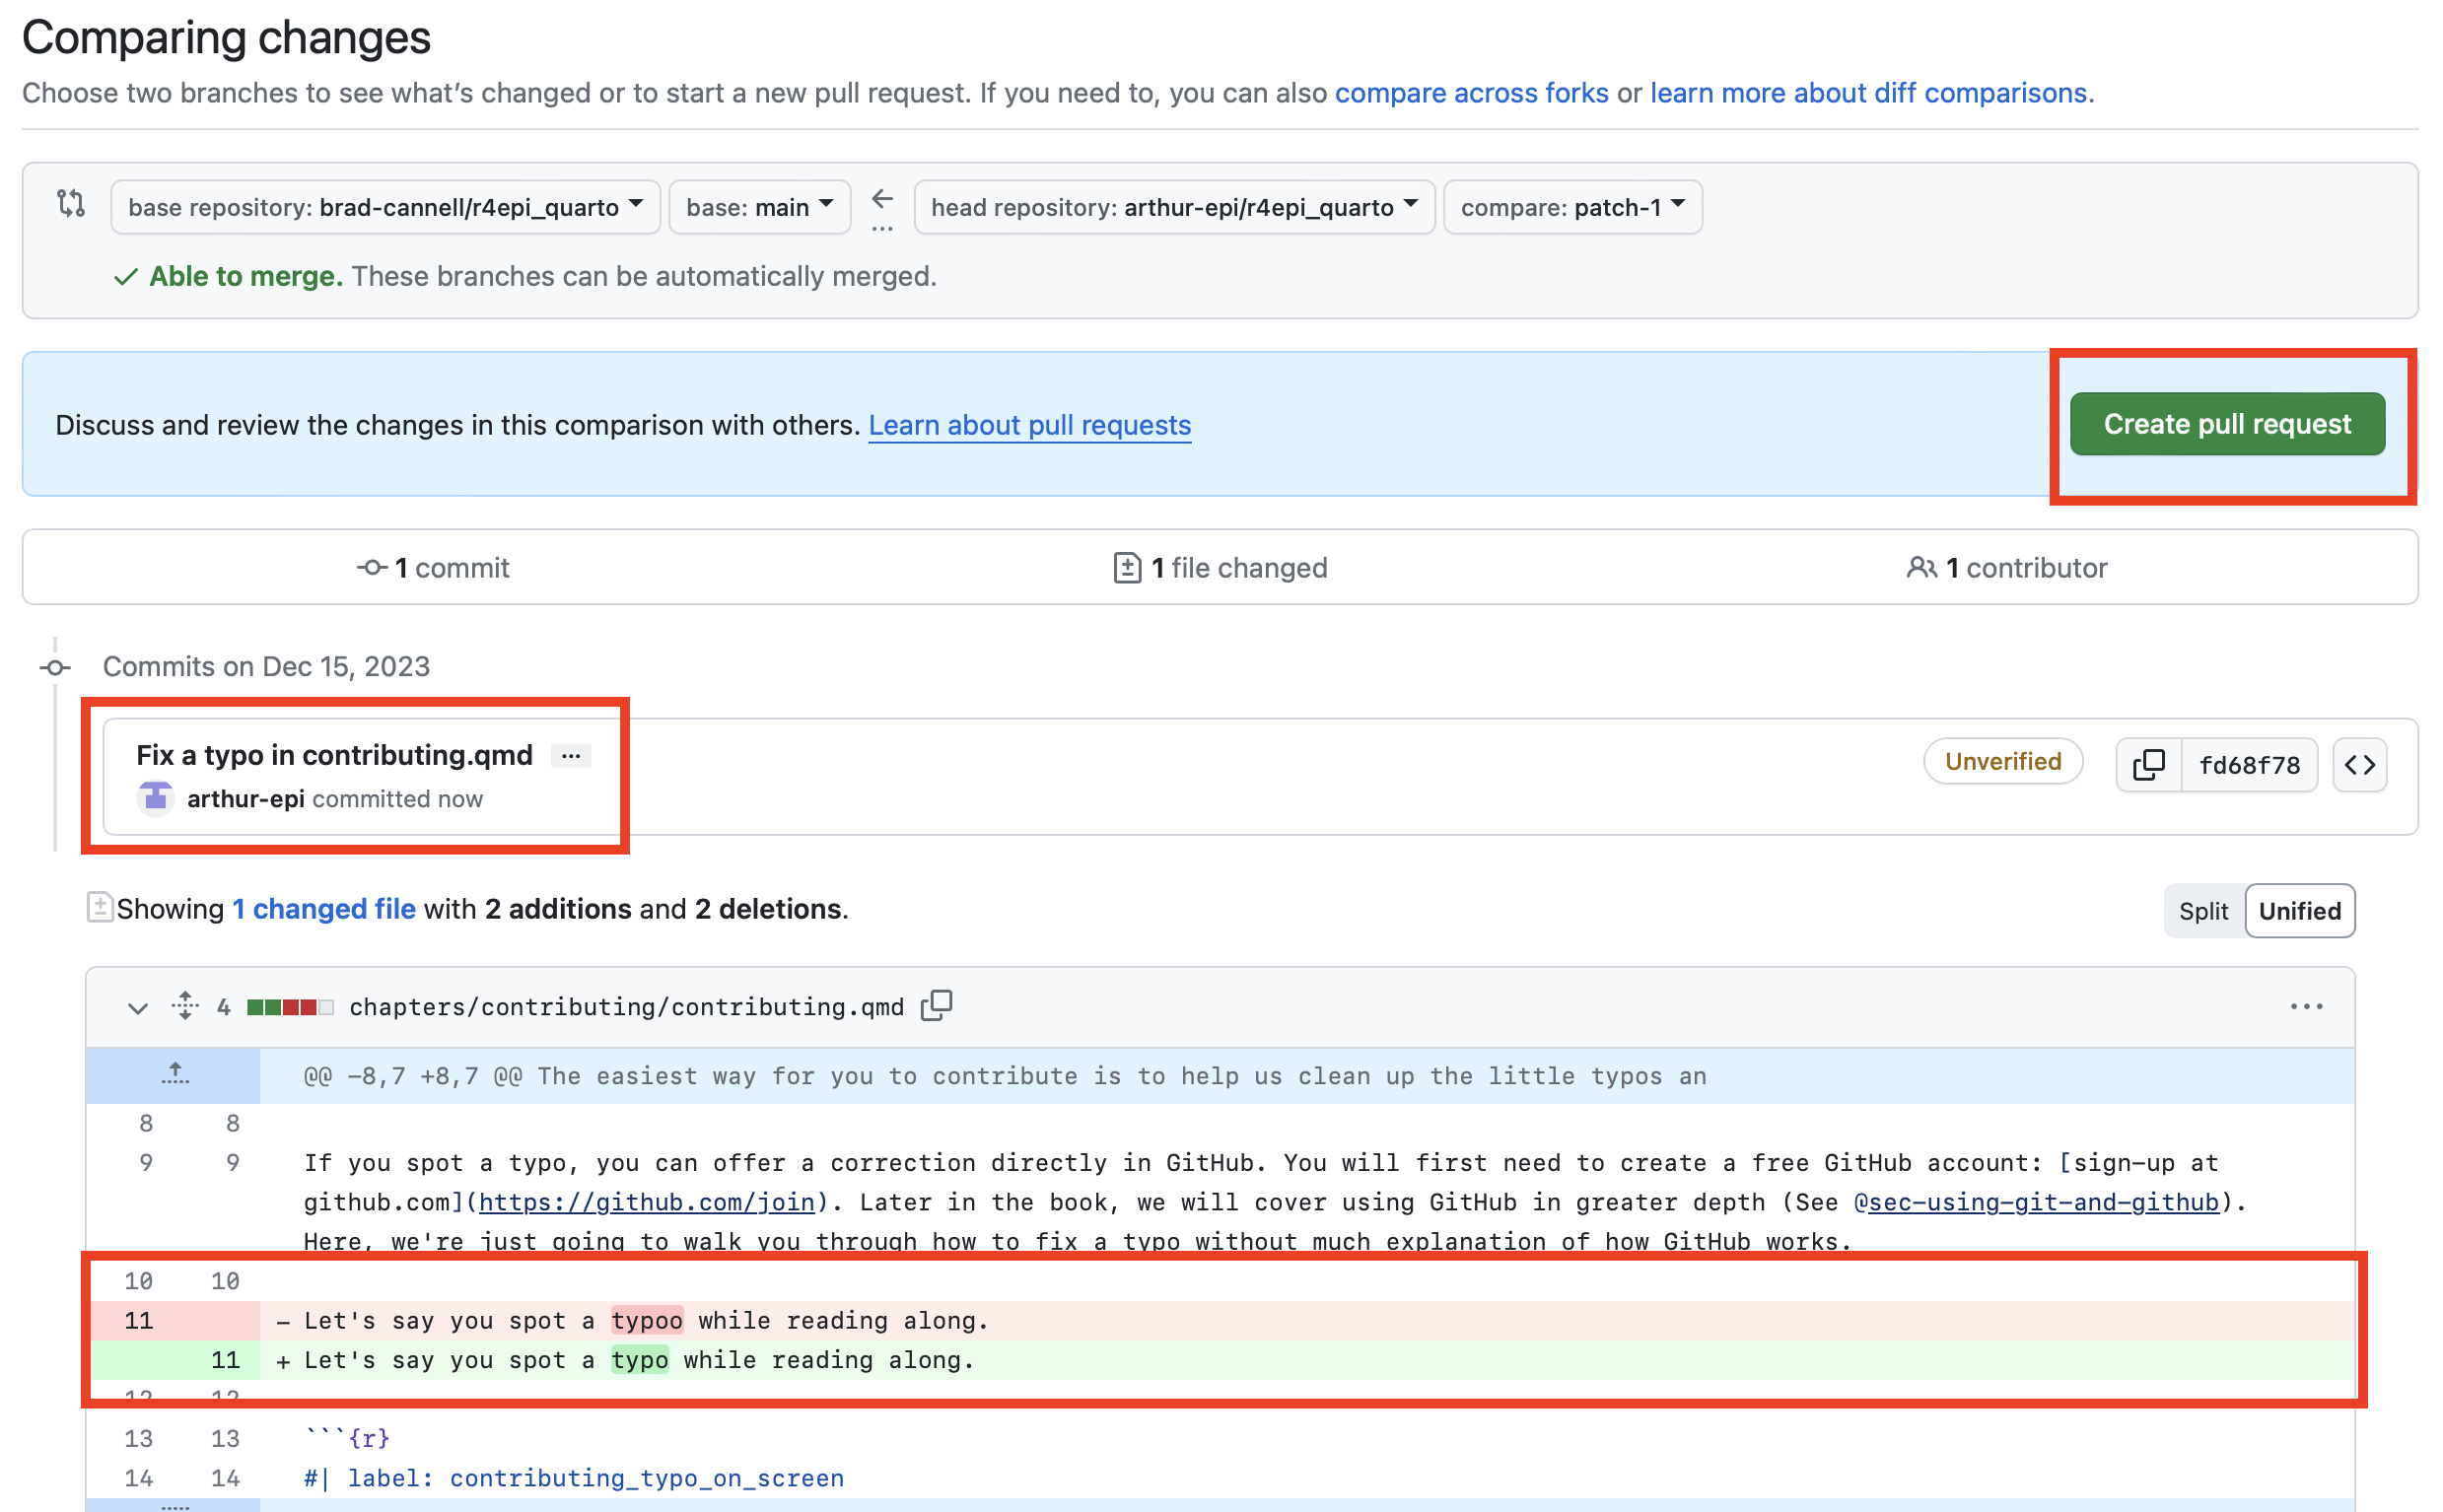Follow the compare across forks link

tap(1471, 93)
